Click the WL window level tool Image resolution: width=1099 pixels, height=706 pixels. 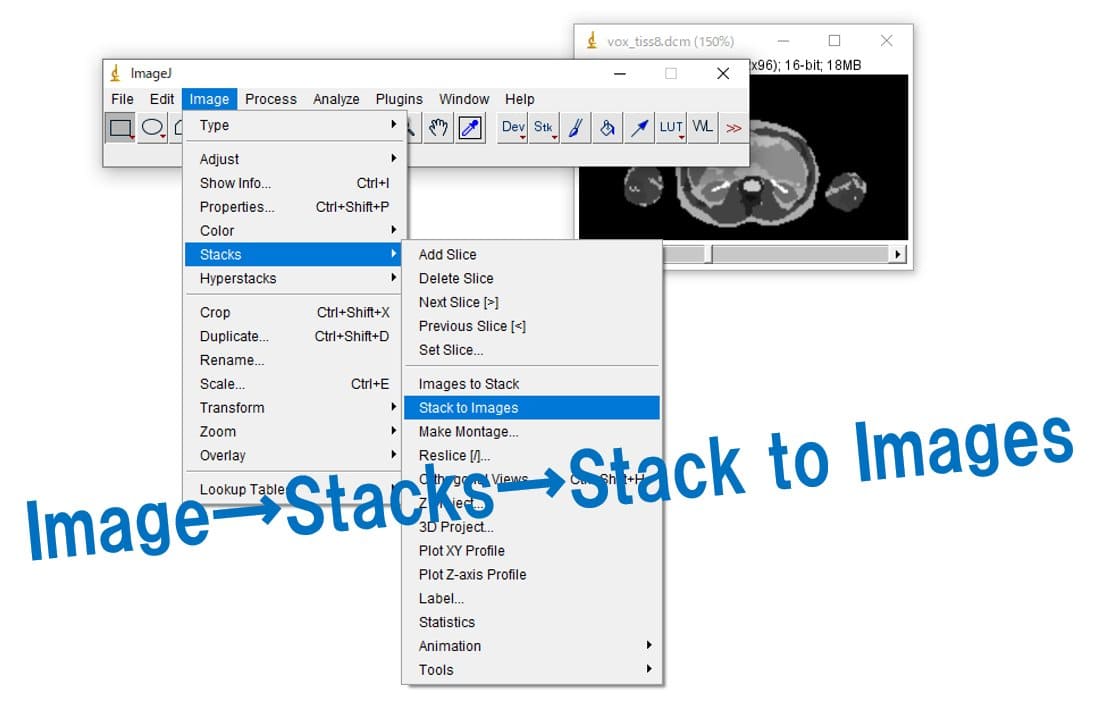[702, 128]
